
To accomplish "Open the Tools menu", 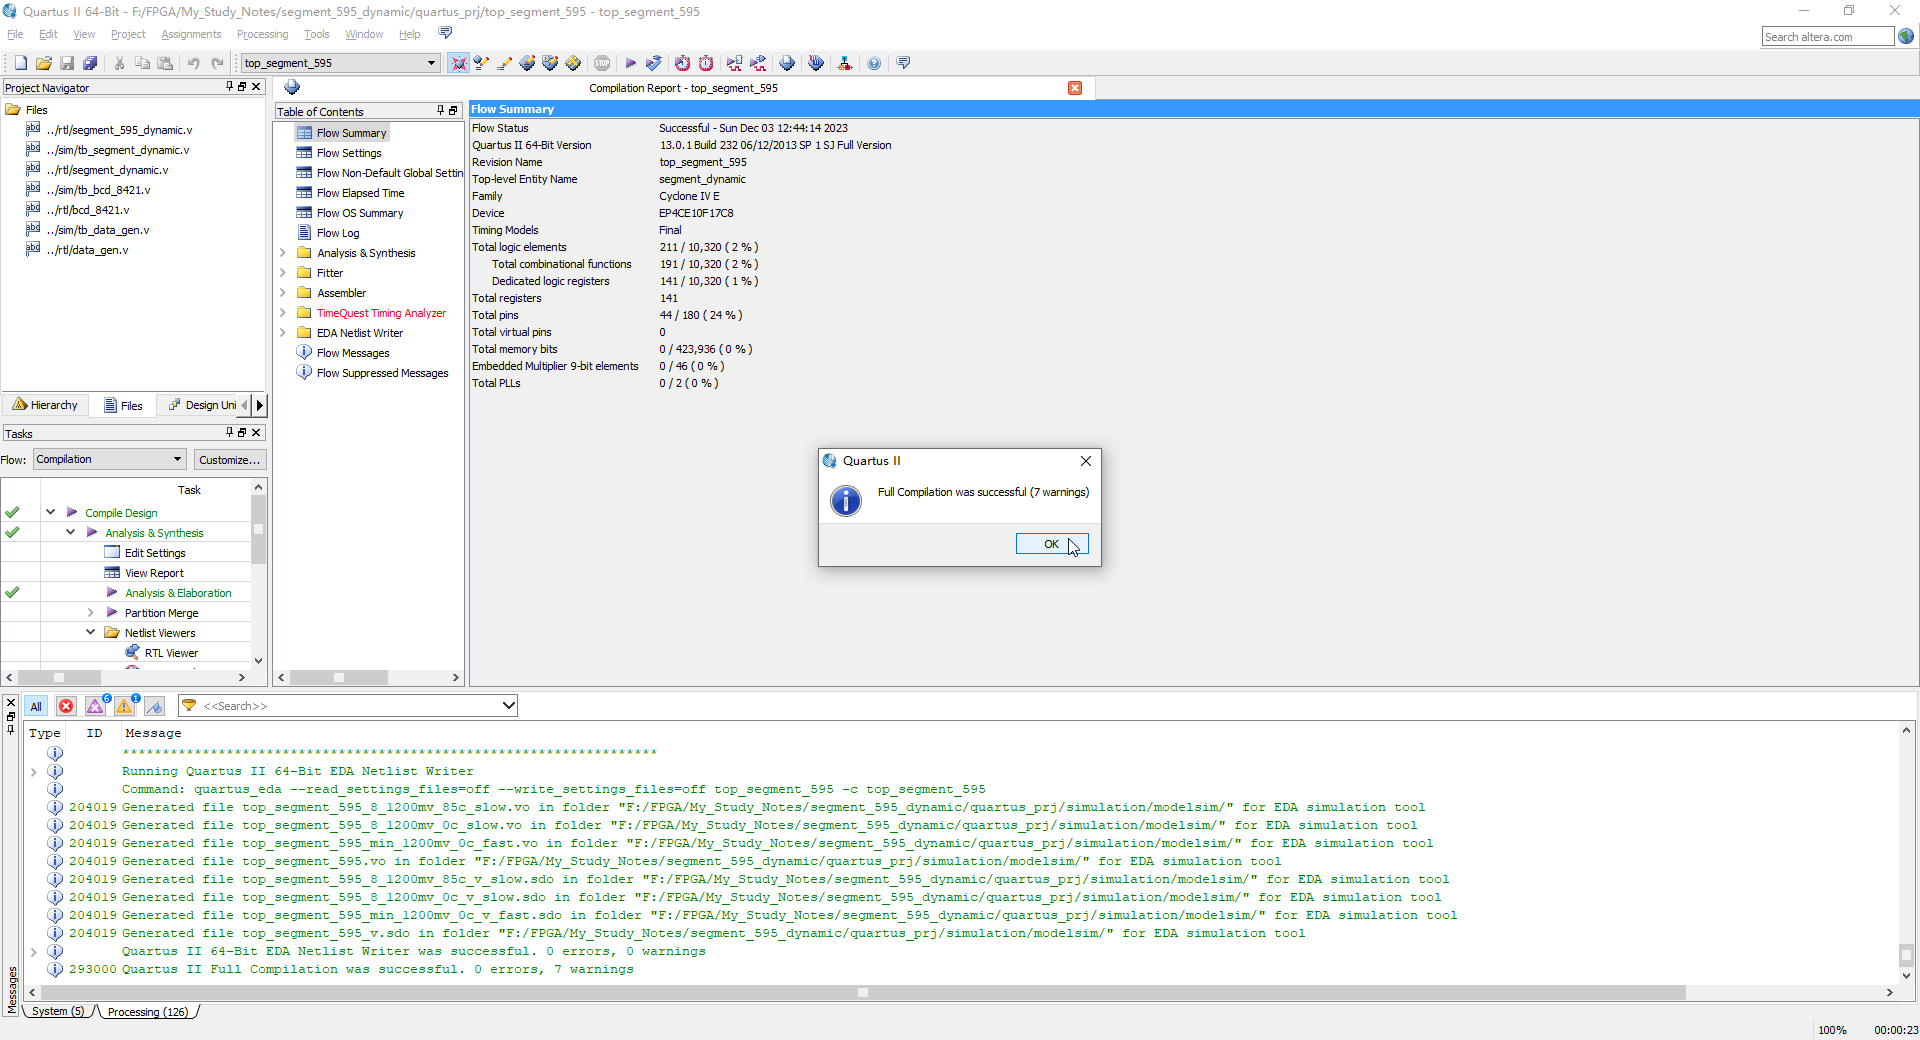I will [x=316, y=34].
